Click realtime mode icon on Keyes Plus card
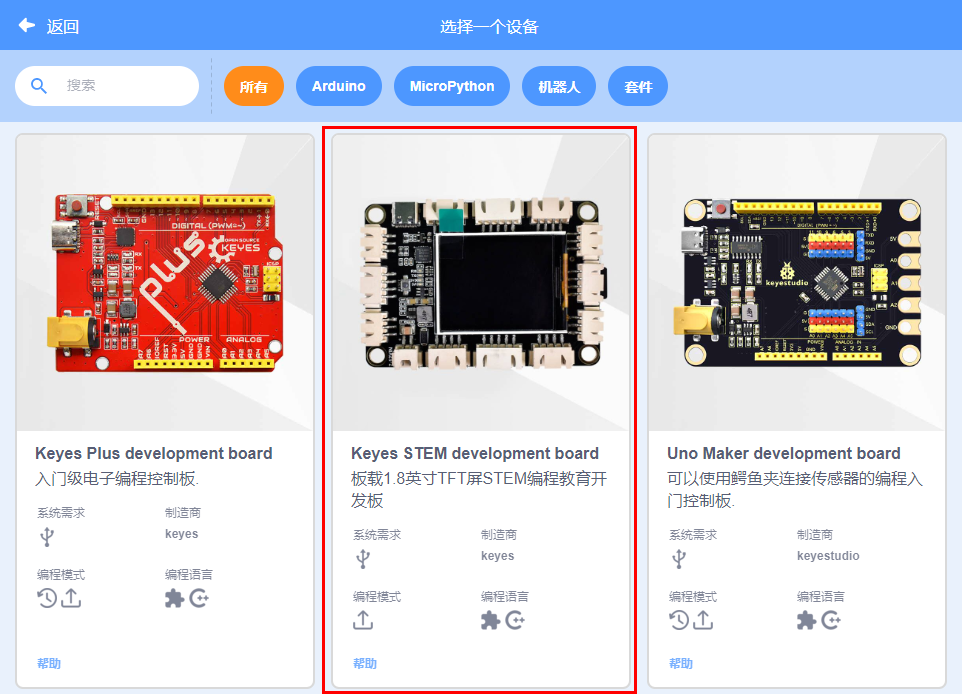 47,598
